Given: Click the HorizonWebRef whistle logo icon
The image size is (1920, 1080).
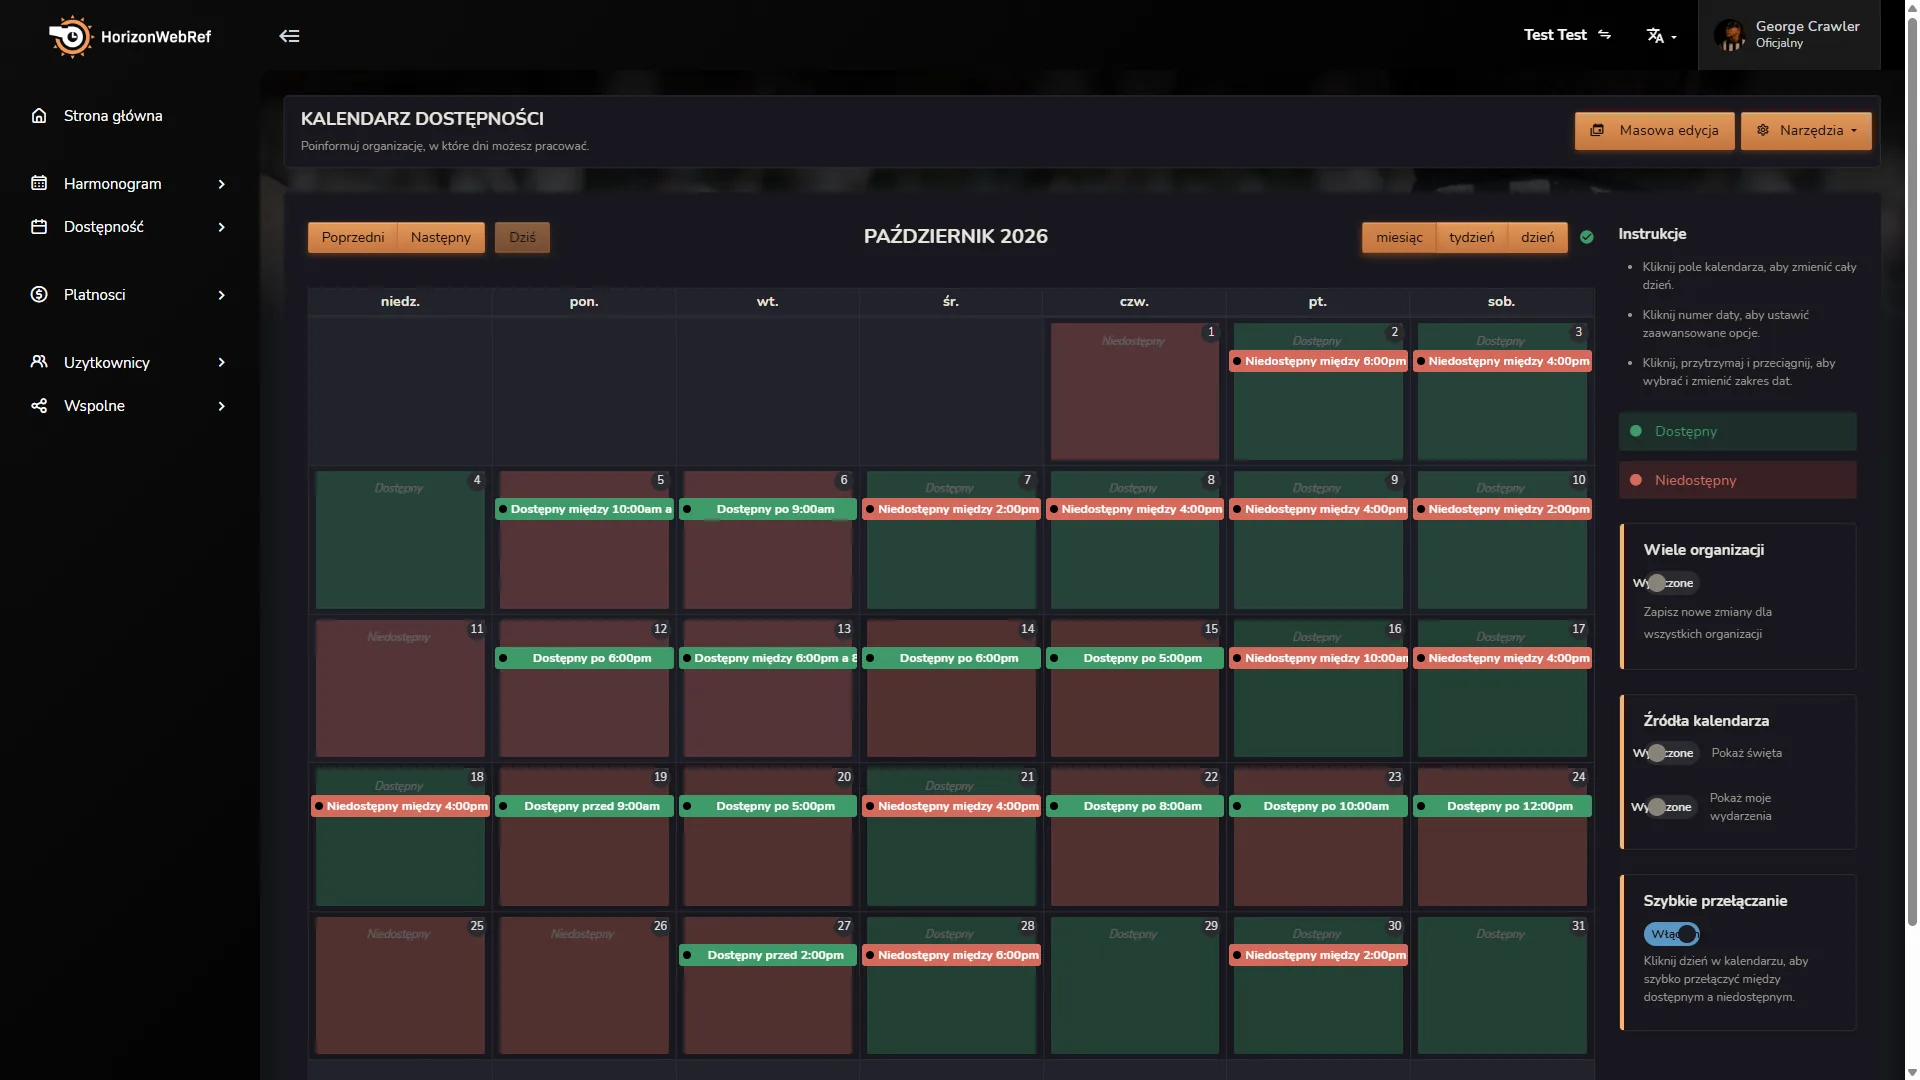Looking at the screenshot, I should point(70,37).
